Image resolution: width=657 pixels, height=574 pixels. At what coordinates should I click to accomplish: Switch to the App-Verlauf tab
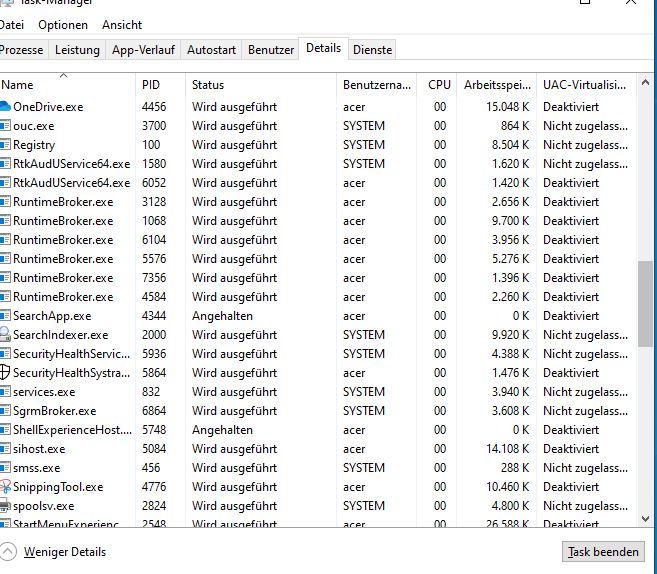click(x=143, y=50)
